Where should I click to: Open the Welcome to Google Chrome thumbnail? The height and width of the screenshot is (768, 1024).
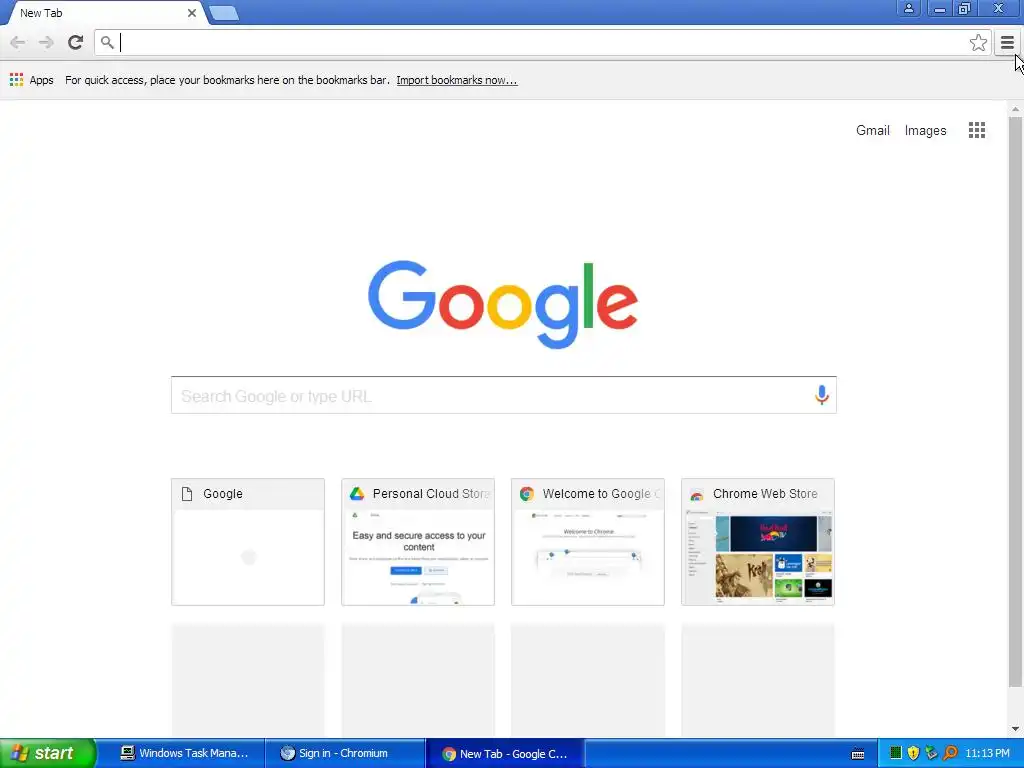coord(588,542)
